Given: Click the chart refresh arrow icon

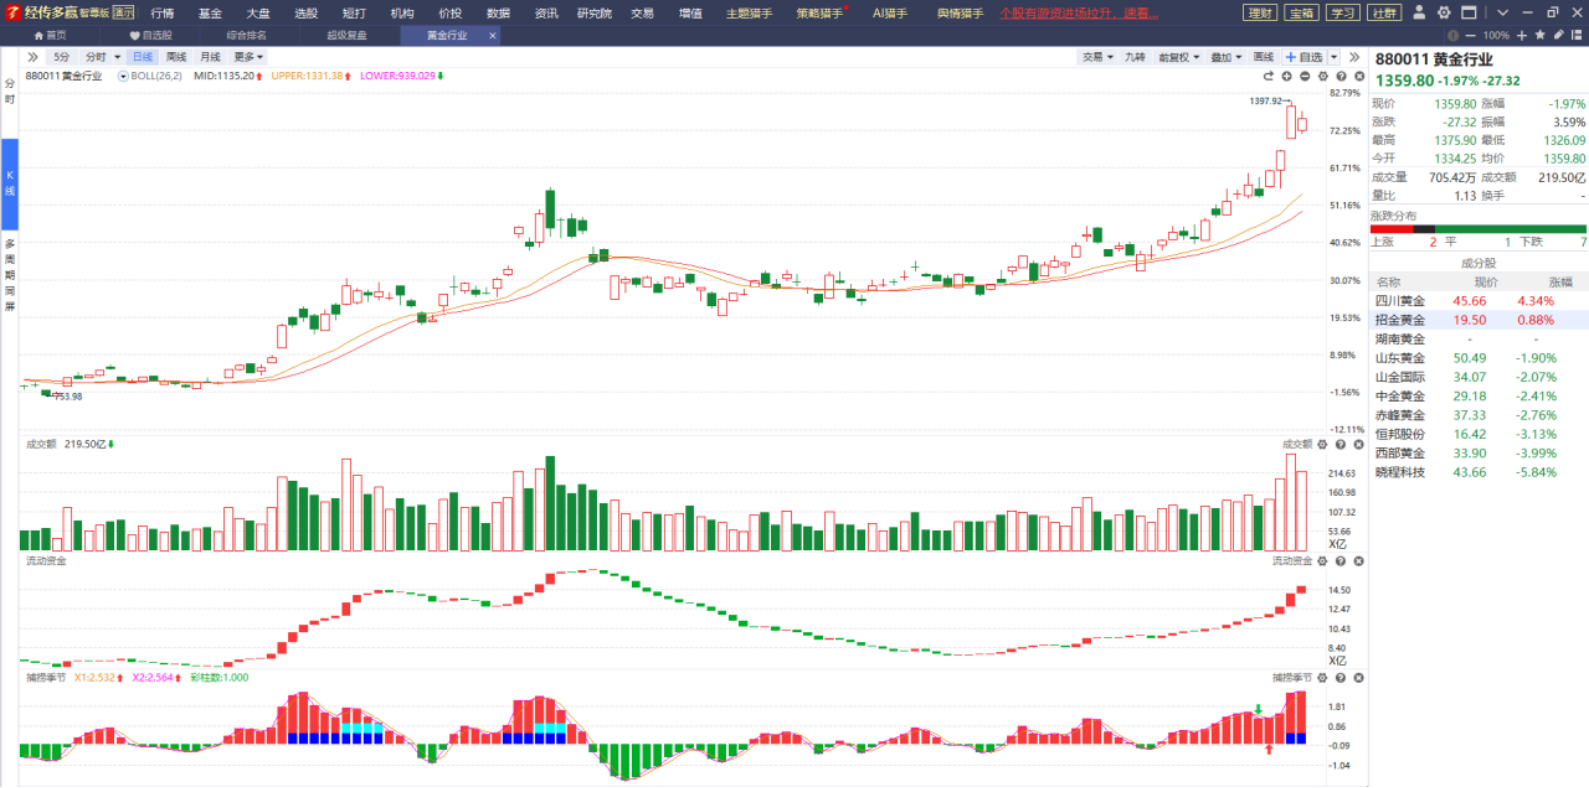Looking at the screenshot, I should pyautogui.click(x=1268, y=76).
